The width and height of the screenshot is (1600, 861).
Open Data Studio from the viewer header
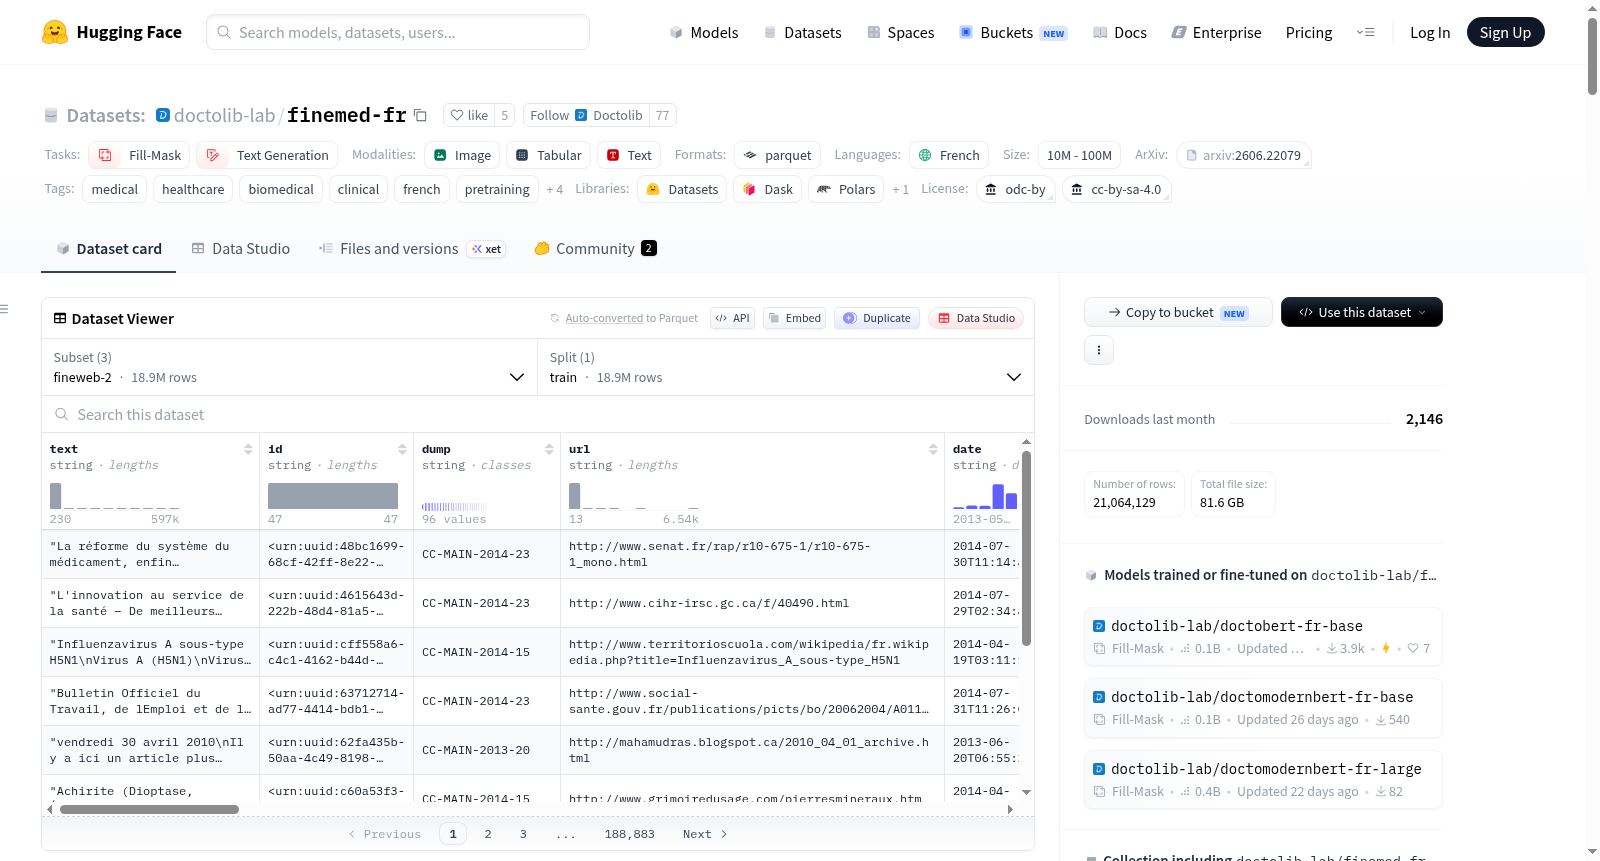pyautogui.click(x=976, y=318)
